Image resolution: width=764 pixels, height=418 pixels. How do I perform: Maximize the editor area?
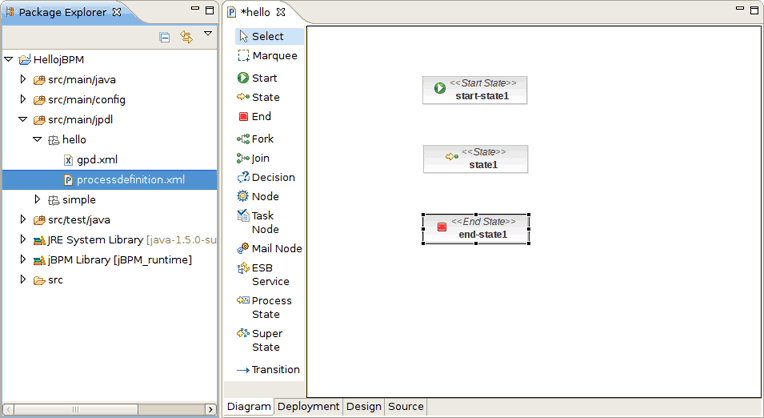coord(754,10)
